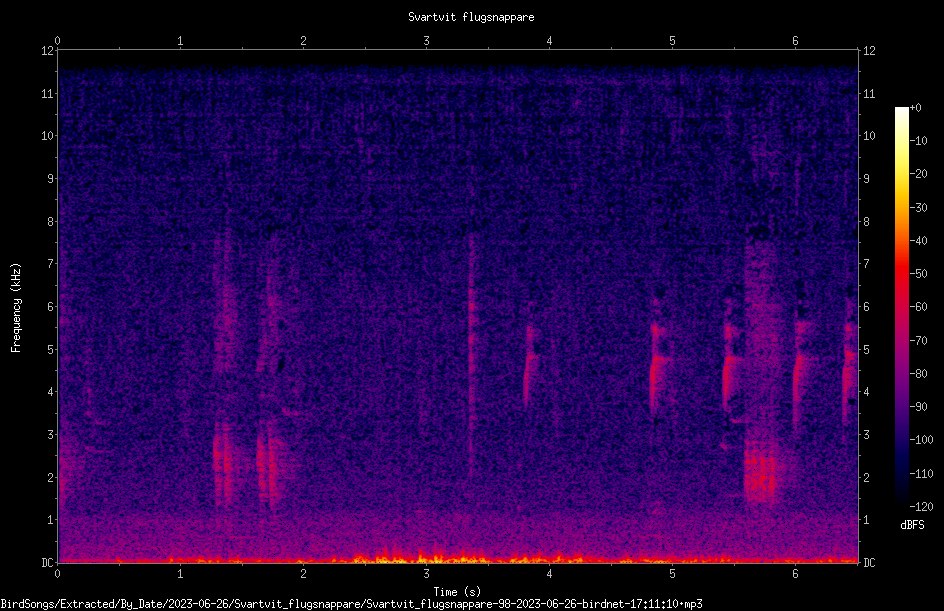Viewport: 944px width, 611px height.
Task: Click the "-30" color scale value
Action: coord(918,208)
